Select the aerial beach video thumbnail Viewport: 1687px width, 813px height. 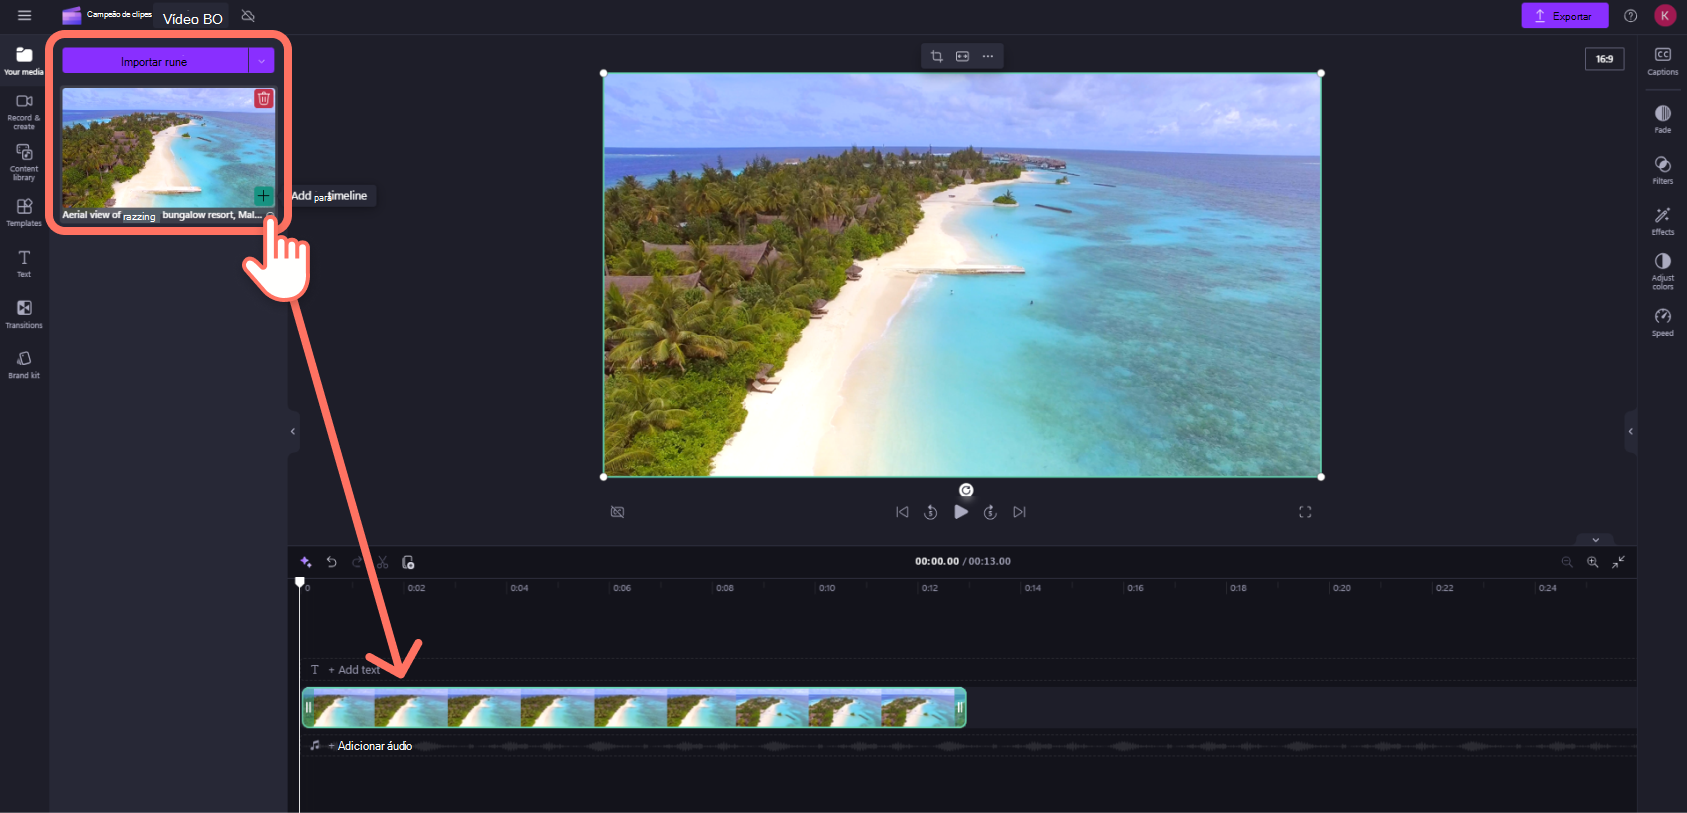pos(168,147)
